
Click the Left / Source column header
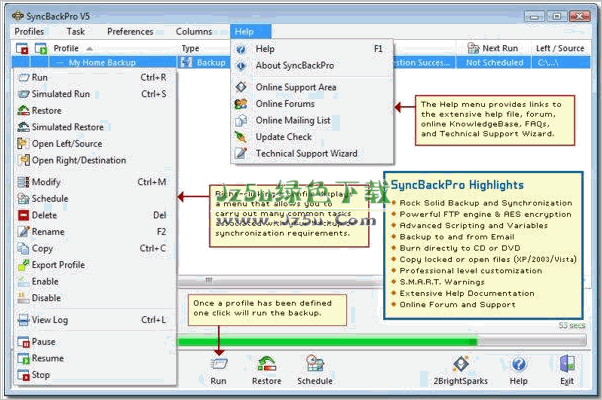[560, 48]
